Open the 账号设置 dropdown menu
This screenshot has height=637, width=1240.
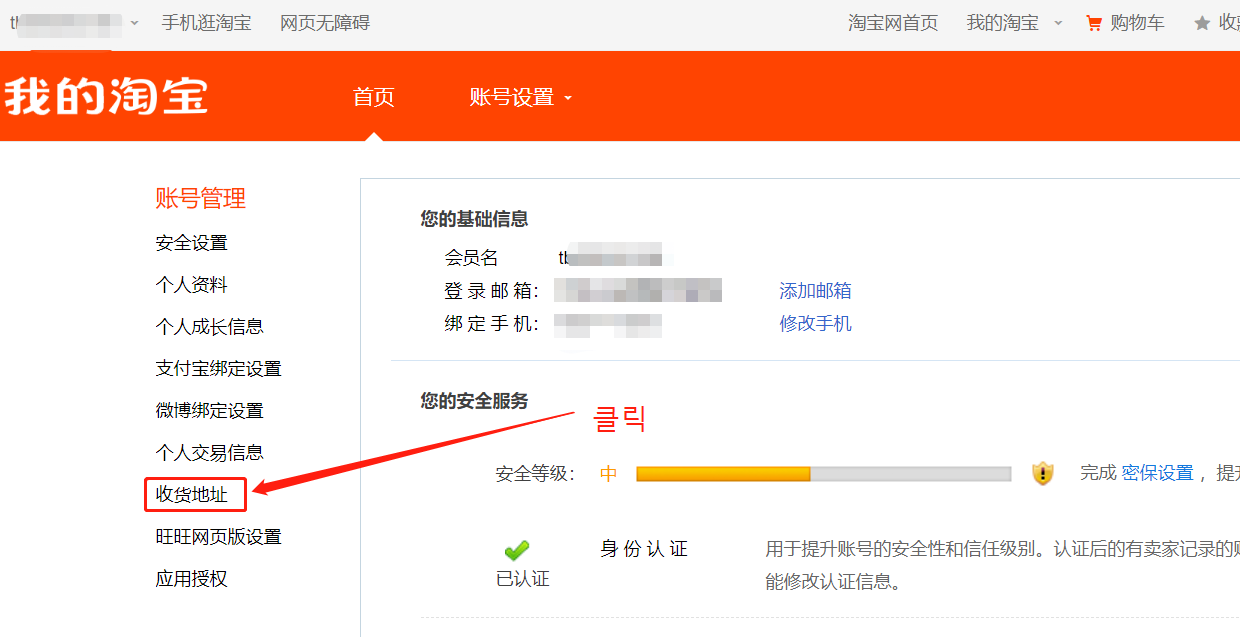[521, 97]
